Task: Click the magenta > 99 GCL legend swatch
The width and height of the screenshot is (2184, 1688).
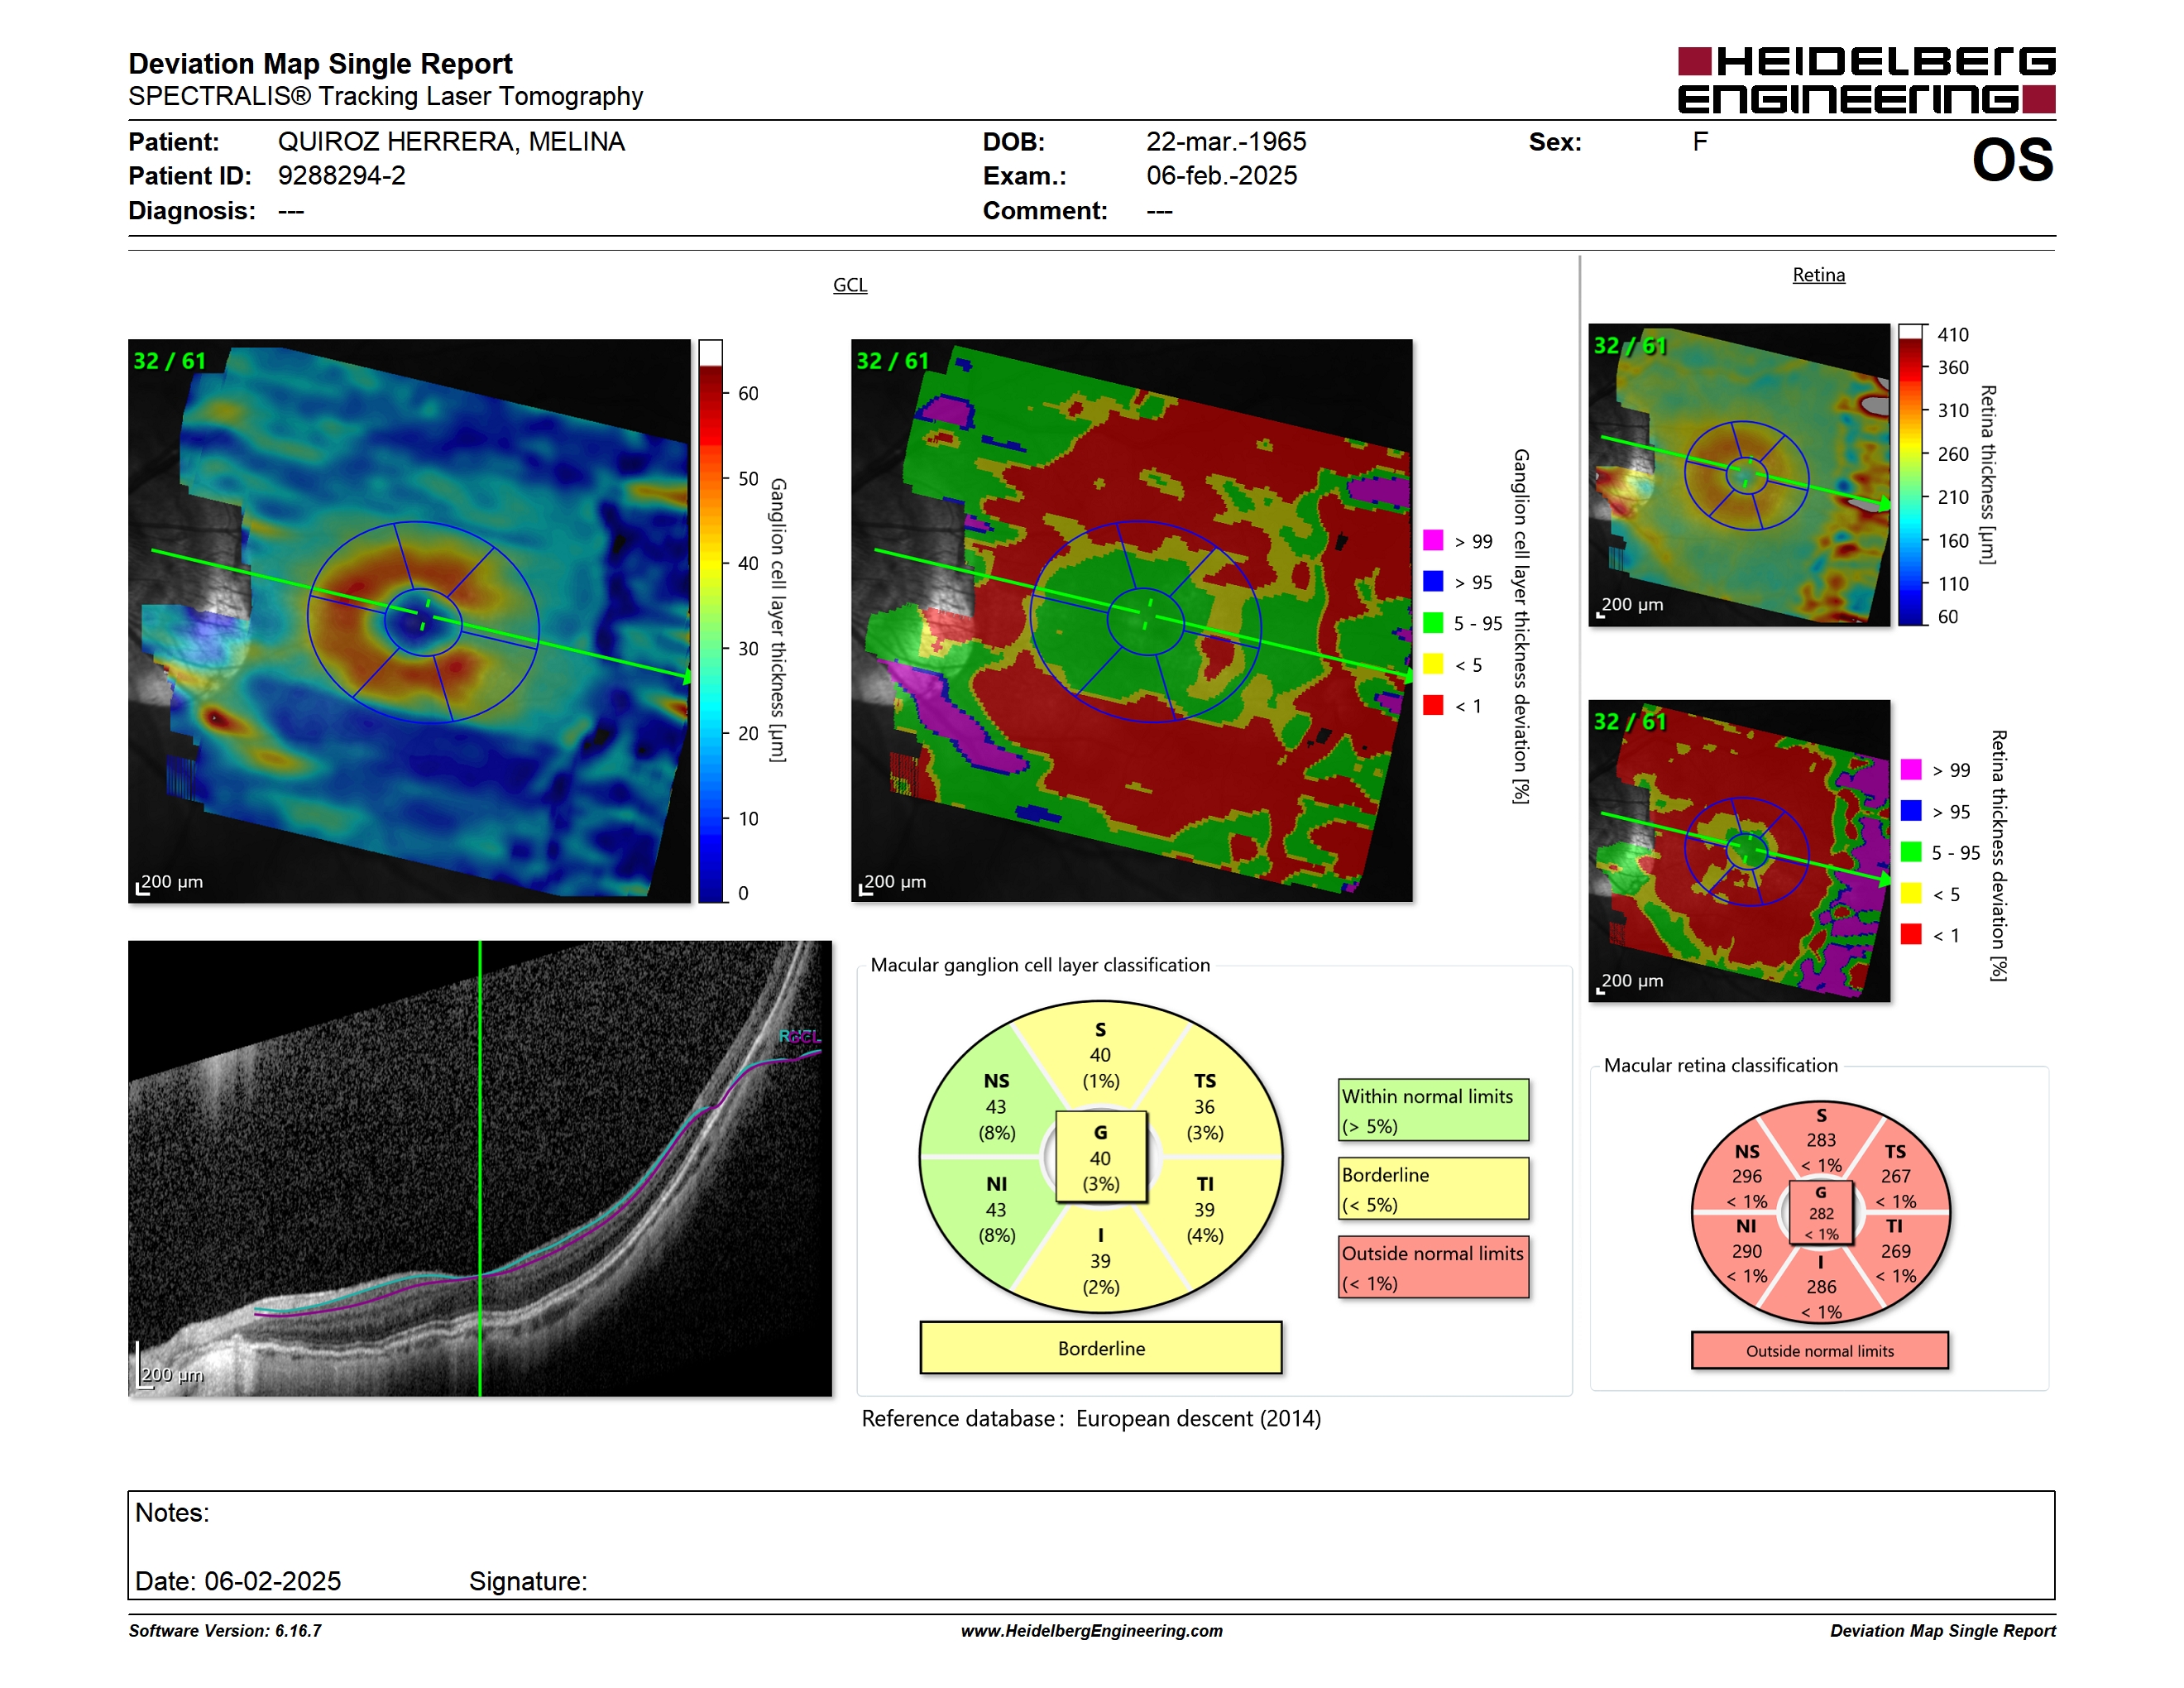Action: (x=1433, y=541)
